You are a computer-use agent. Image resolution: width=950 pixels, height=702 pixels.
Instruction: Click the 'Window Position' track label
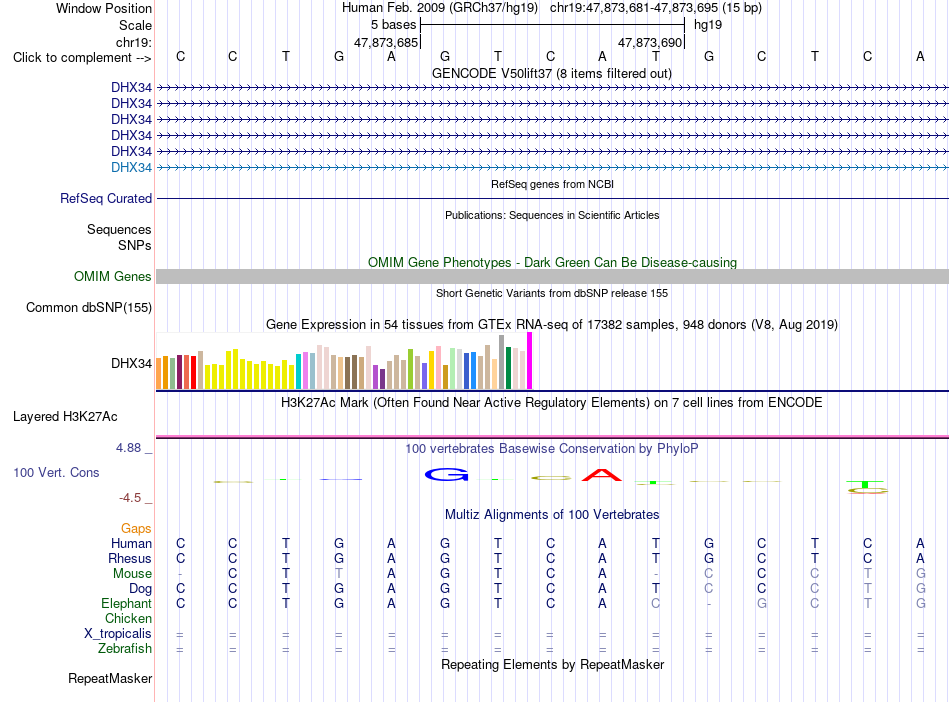(x=104, y=8)
